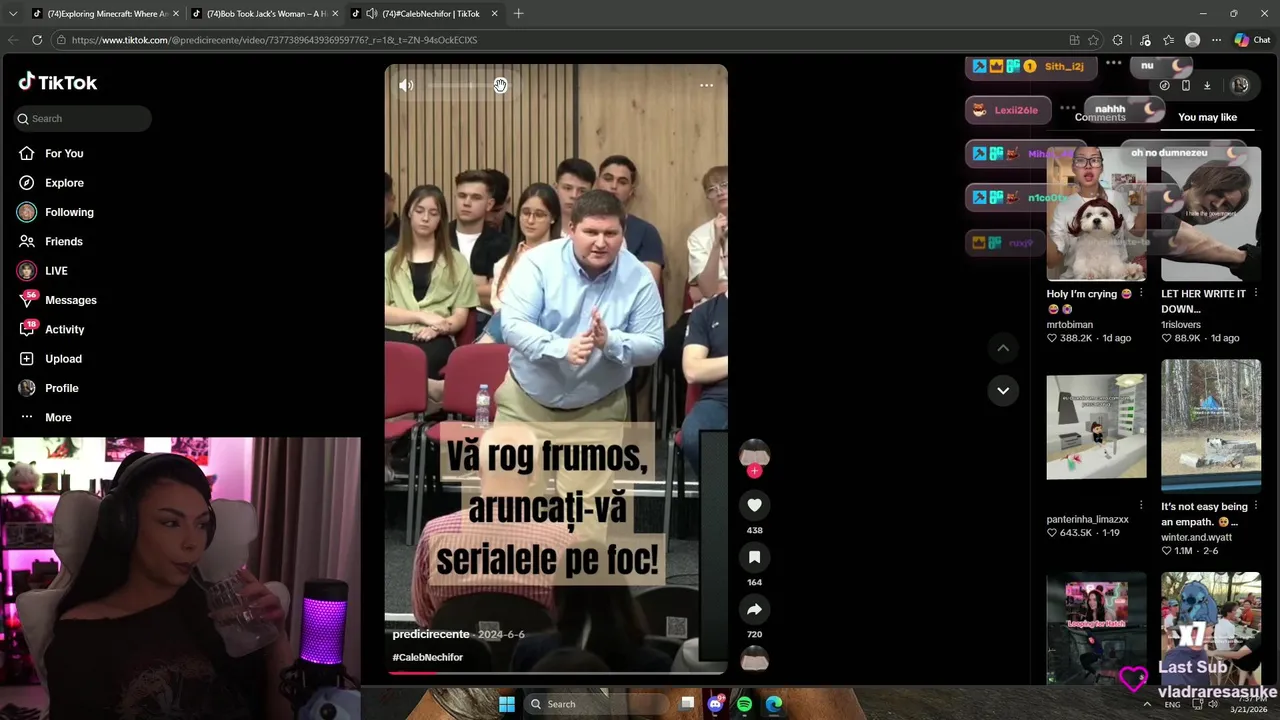This screenshot has height=720, width=1280.
Task: Show hidden icons in the system tray
Action: pos(1147,704)
